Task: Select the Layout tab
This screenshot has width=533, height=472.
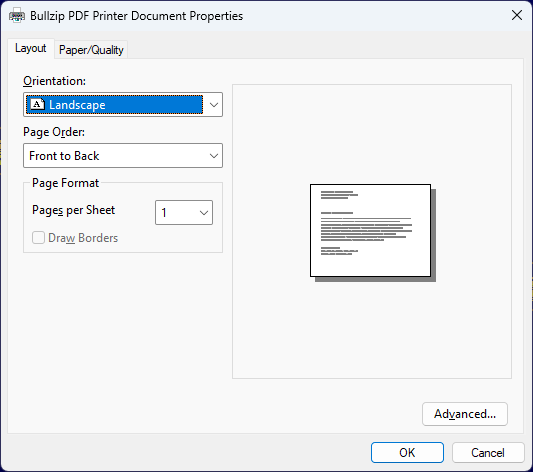Action: click(x=31, y=48)
